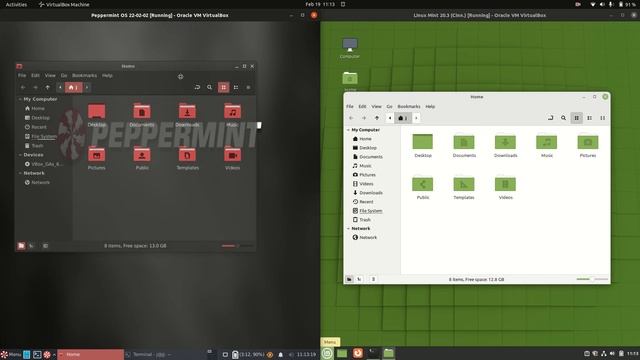This screenshot has width=640, height=360.
Task: Switch Peppermint file manager to list view
Action: [x=236, y=87]
